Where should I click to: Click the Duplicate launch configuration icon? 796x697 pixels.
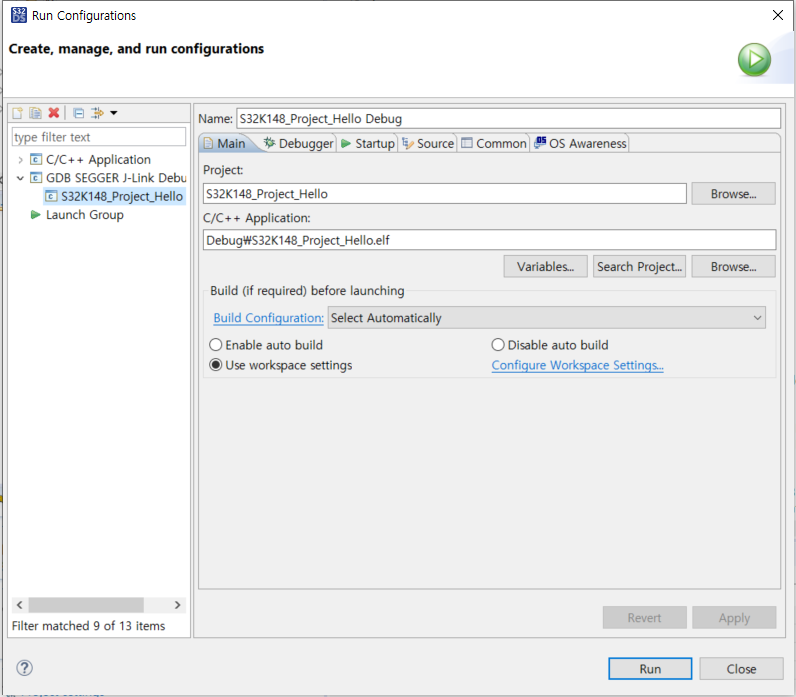pyautogui.click(x=35, y=113)
